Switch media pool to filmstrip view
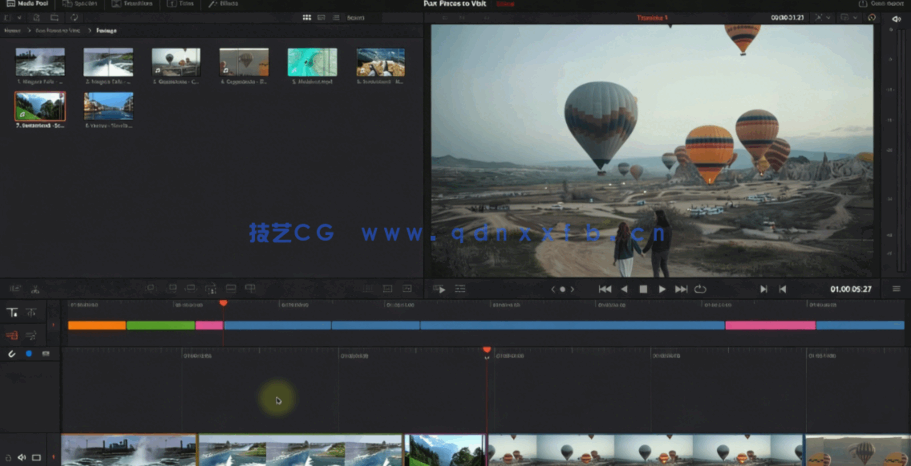 click(321, 18)
